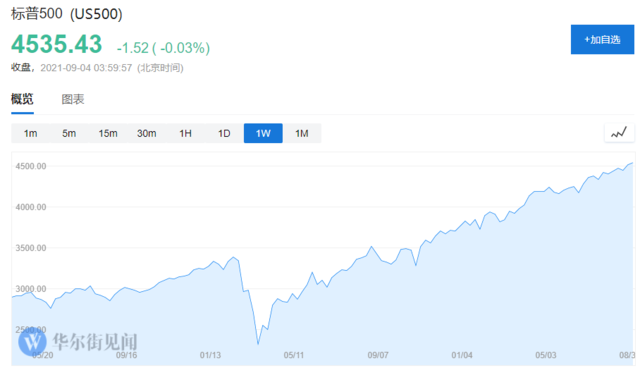Click the +加自选 add to watchlist button

click(602, 40)
